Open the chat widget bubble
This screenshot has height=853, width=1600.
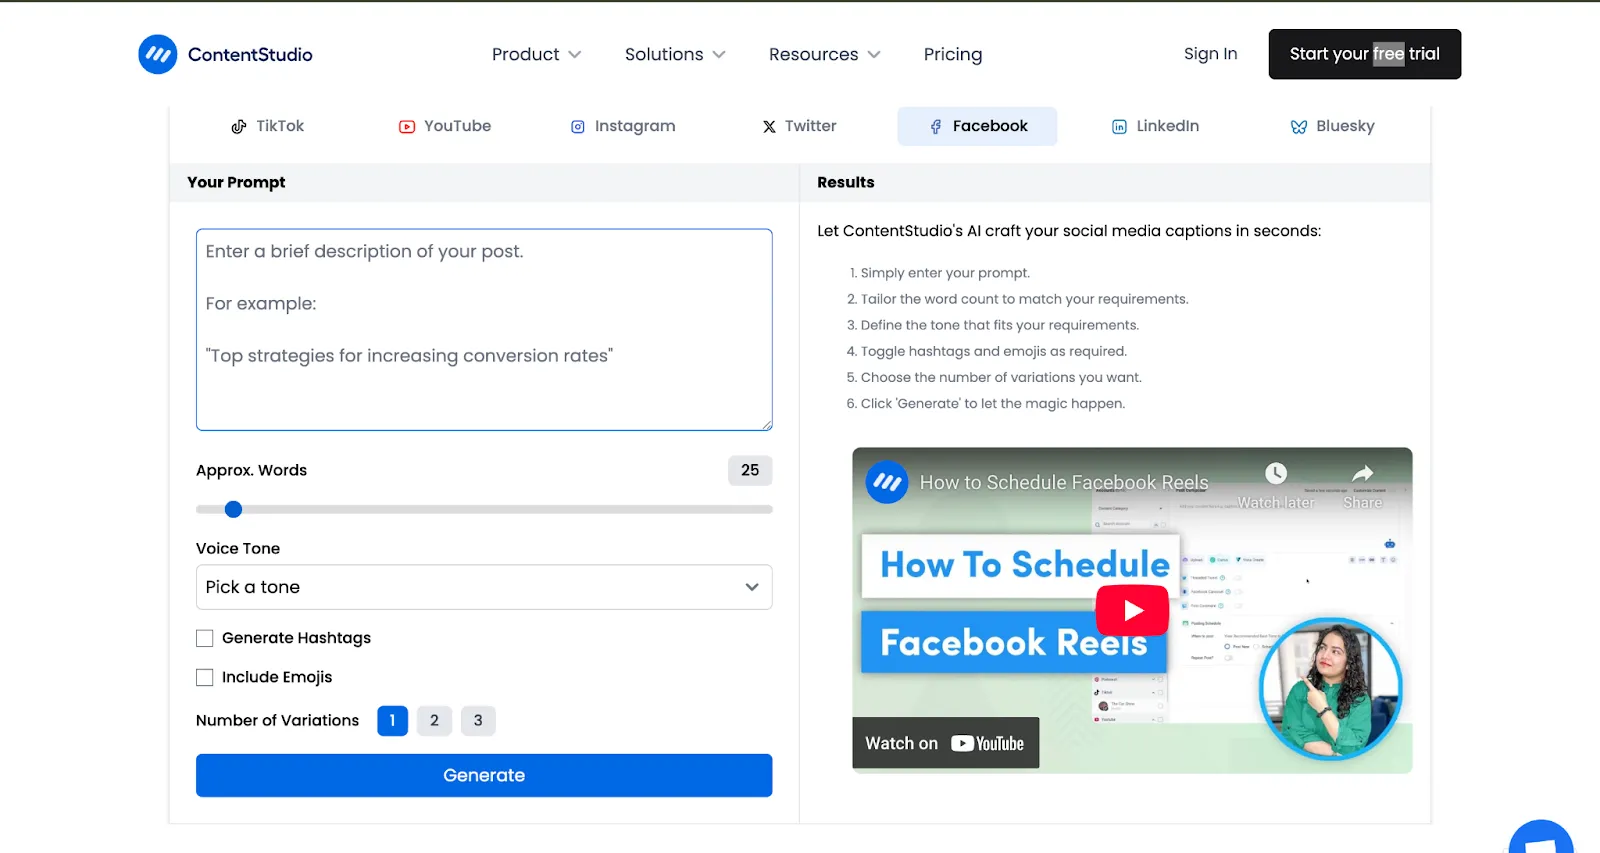pos(1541,838)
